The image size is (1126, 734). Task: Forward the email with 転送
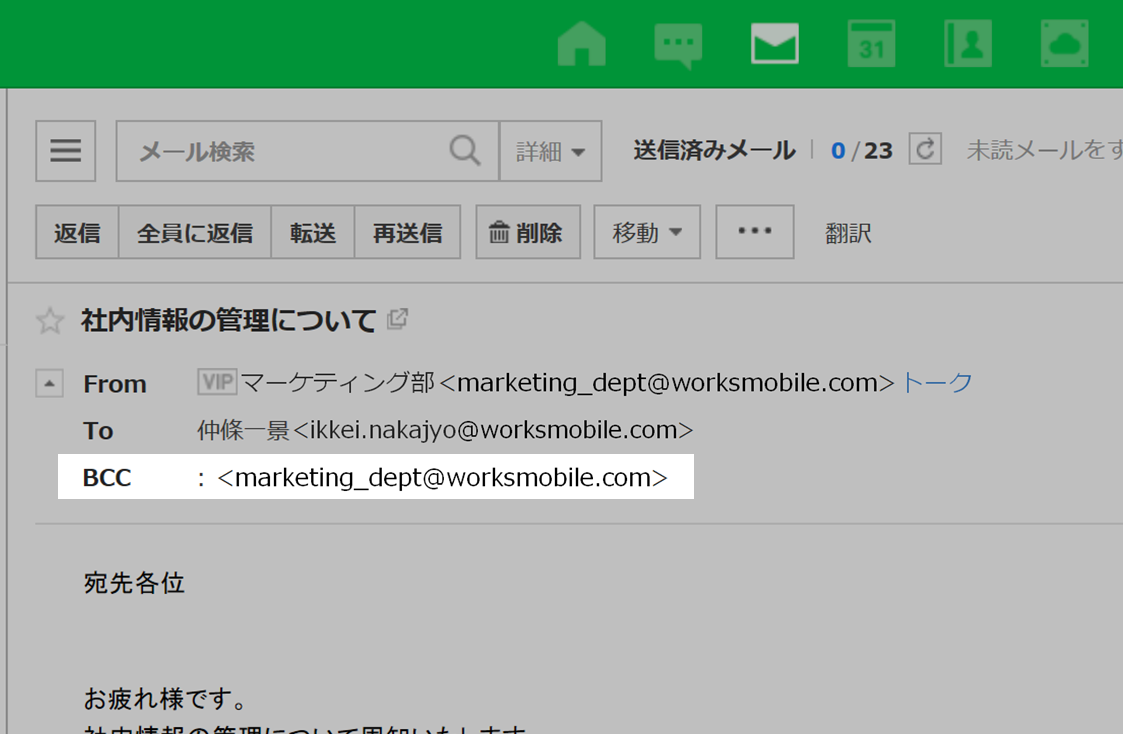(x=313, y=233)
